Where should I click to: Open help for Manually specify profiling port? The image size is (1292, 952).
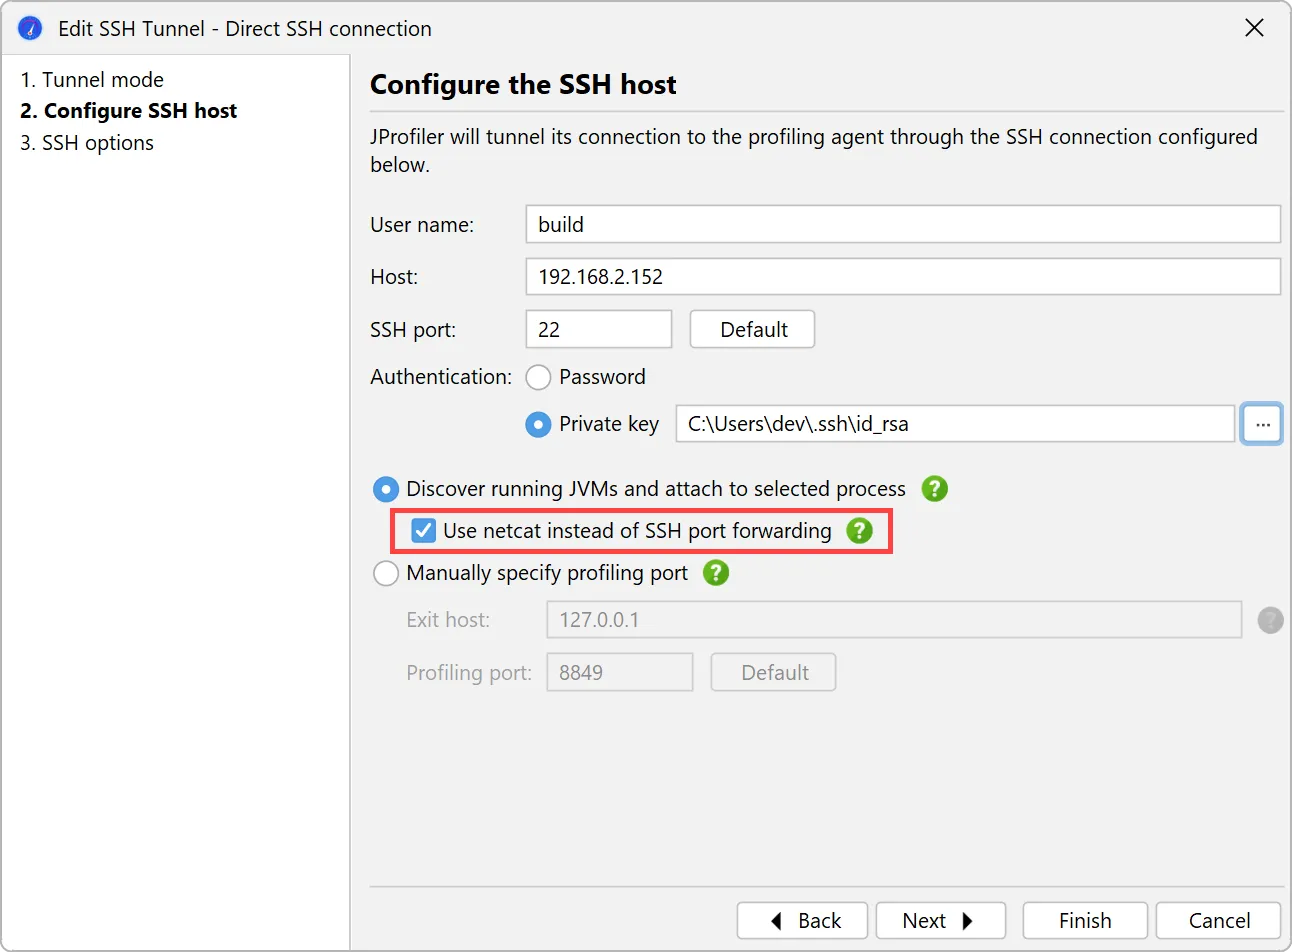[x=716, y=573]
